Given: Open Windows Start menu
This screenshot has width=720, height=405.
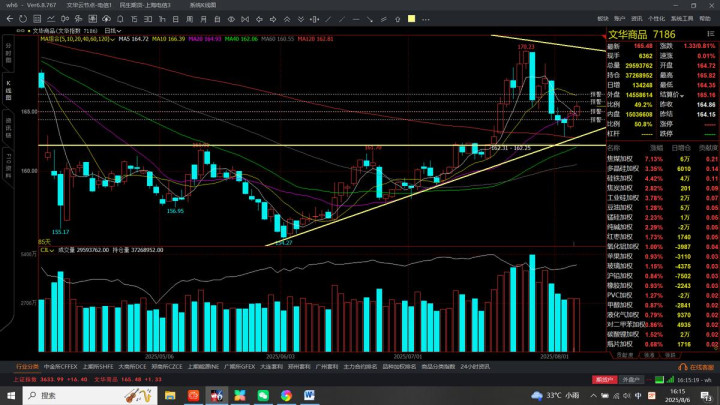Looking at the screenshot, I should point(11,395).
